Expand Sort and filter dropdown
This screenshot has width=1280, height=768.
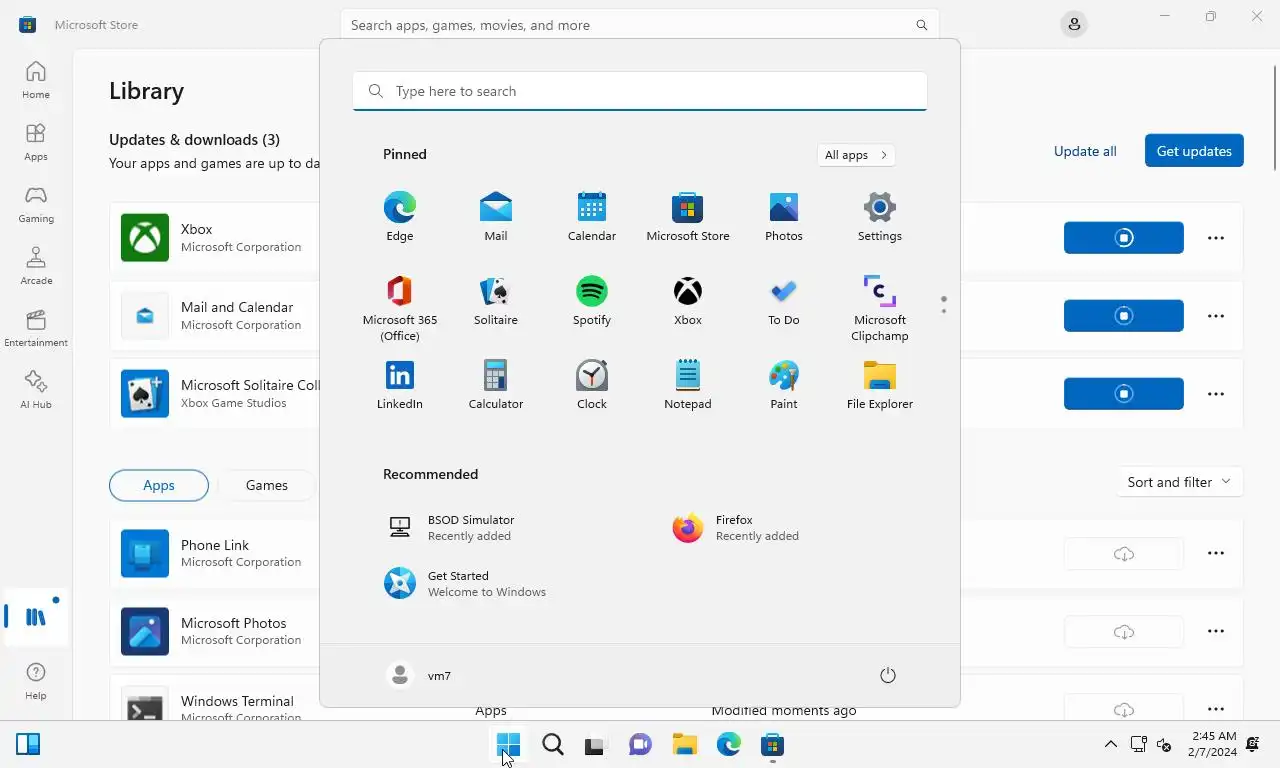pos(1179,482)
